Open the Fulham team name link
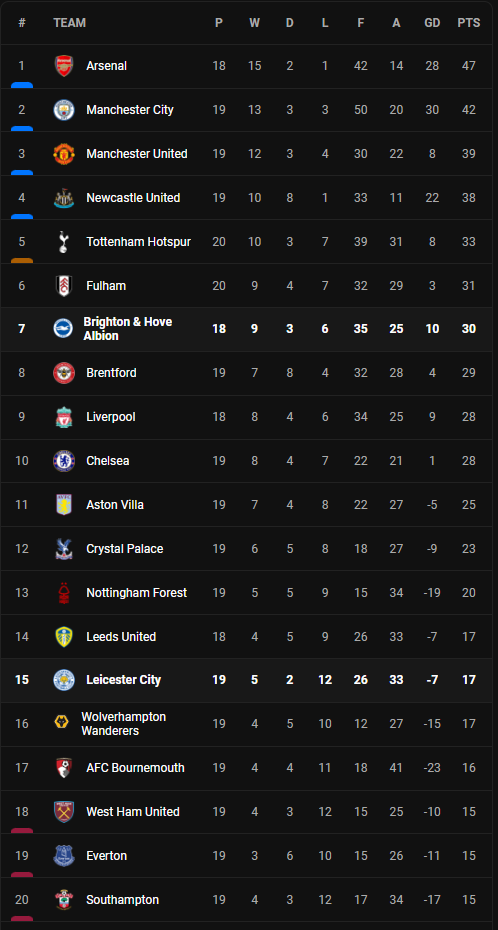This screenshot has height=930, width=498. pyautogui.click(x=106, y=286)
